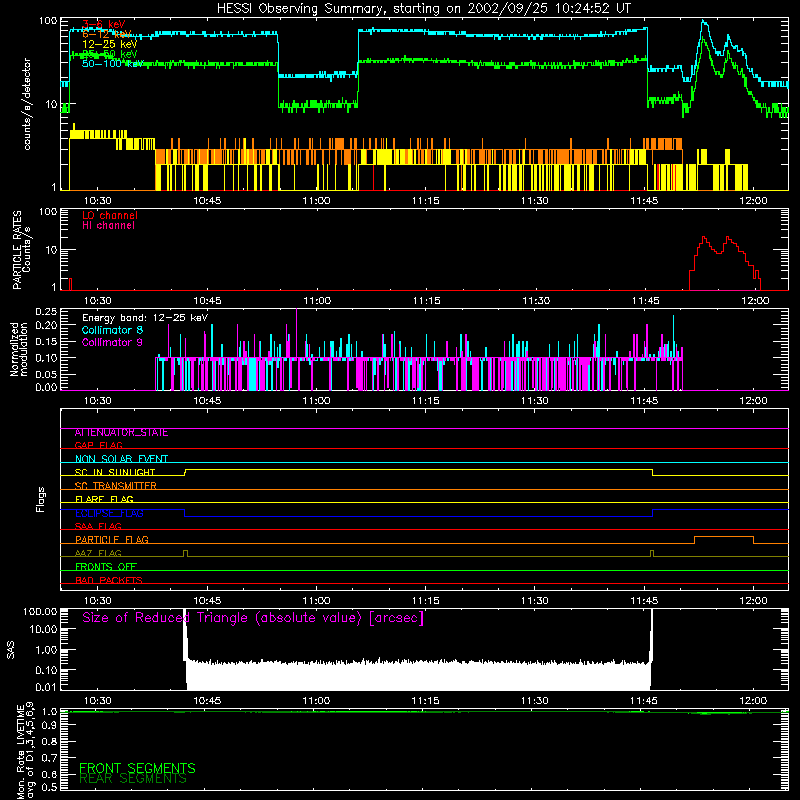Select the cyan "50-100 keV" legend entry
This screenshot has height=800, width=800.
112,63
